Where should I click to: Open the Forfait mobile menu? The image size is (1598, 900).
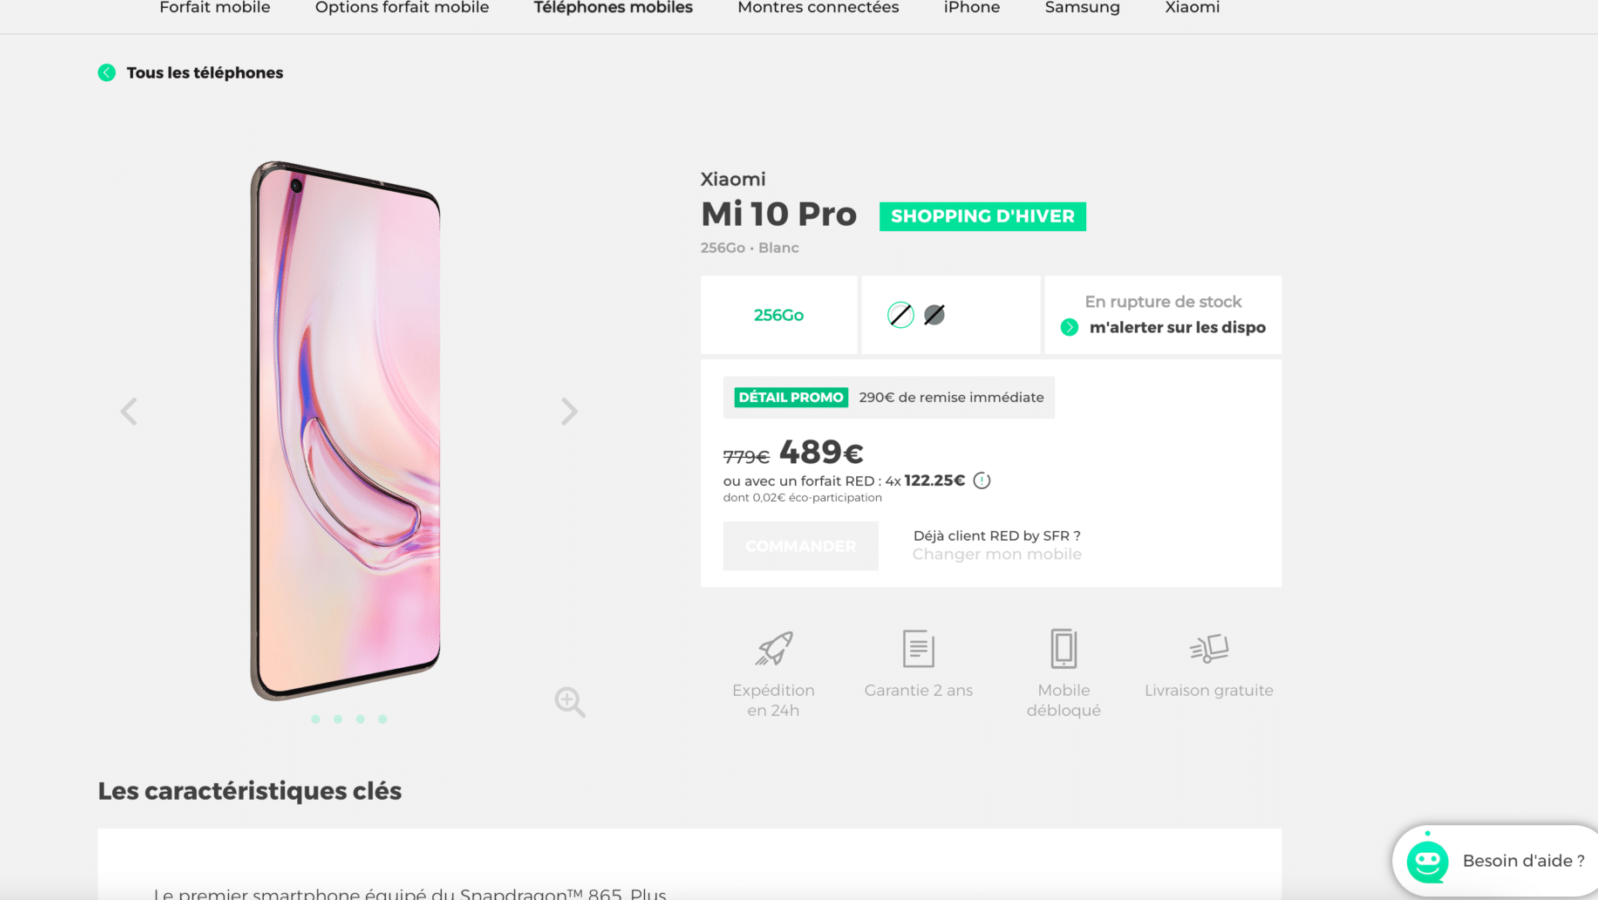click(x=215, y=8)
